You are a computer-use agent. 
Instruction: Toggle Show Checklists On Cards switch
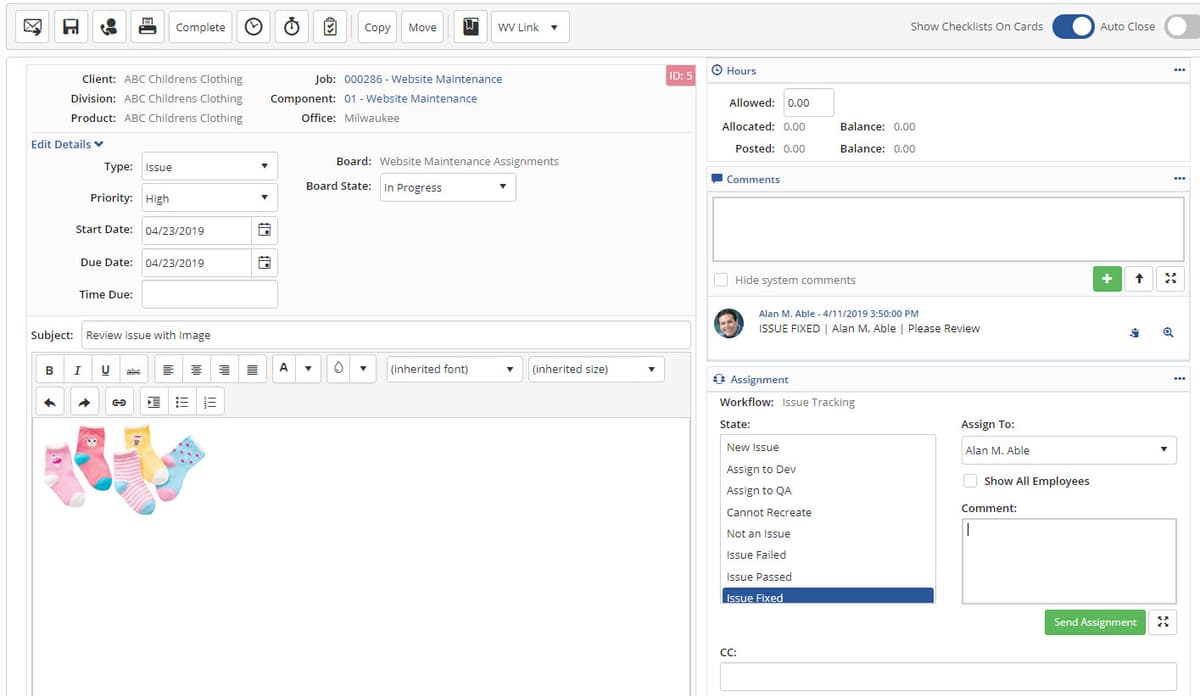(x=1073, y=27)
